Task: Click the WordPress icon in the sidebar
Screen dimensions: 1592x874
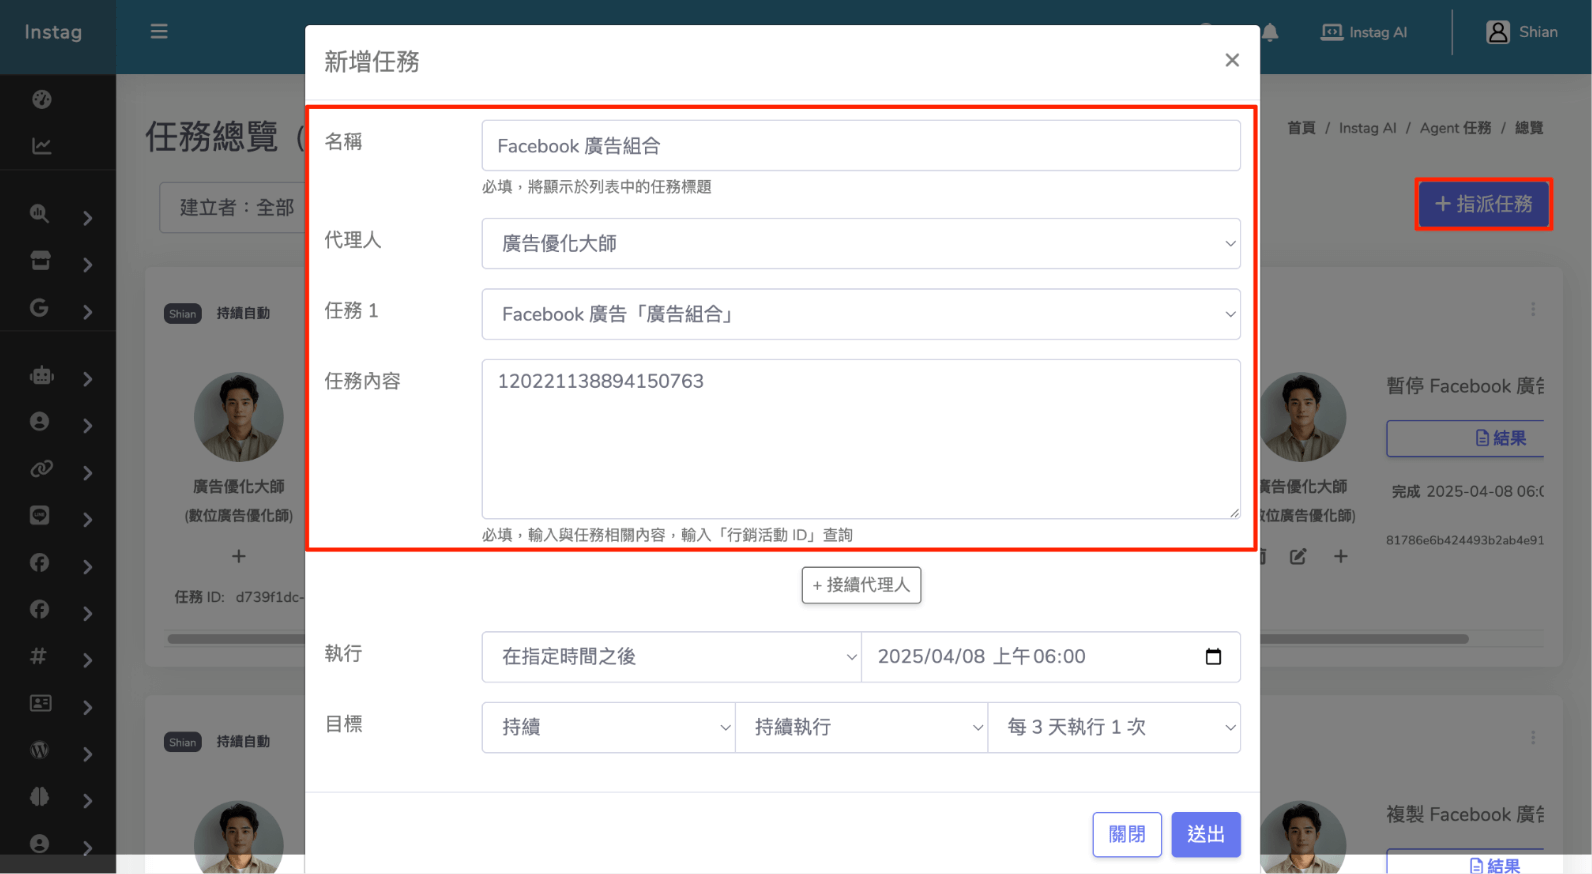Action: click(x=40, y=750)
